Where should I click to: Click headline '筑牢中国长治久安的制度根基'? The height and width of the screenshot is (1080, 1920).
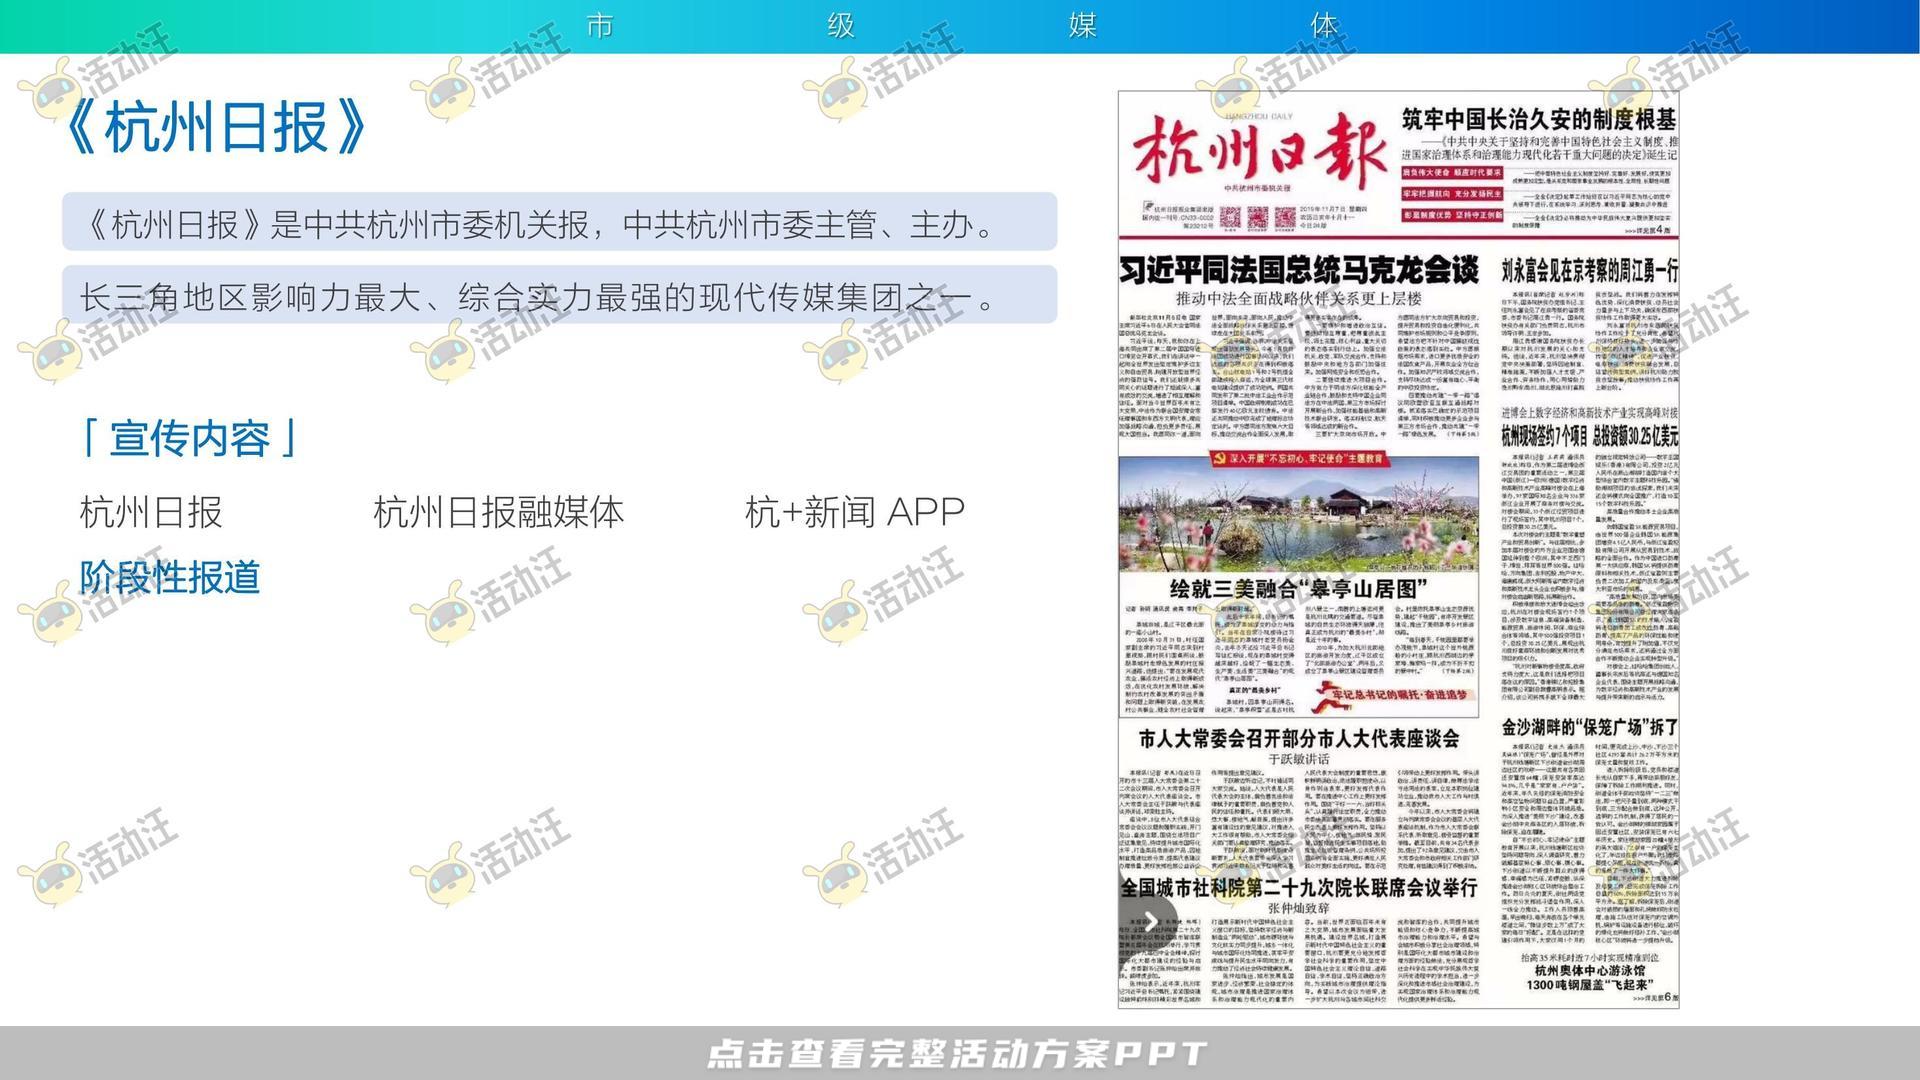coord(1538,119)
